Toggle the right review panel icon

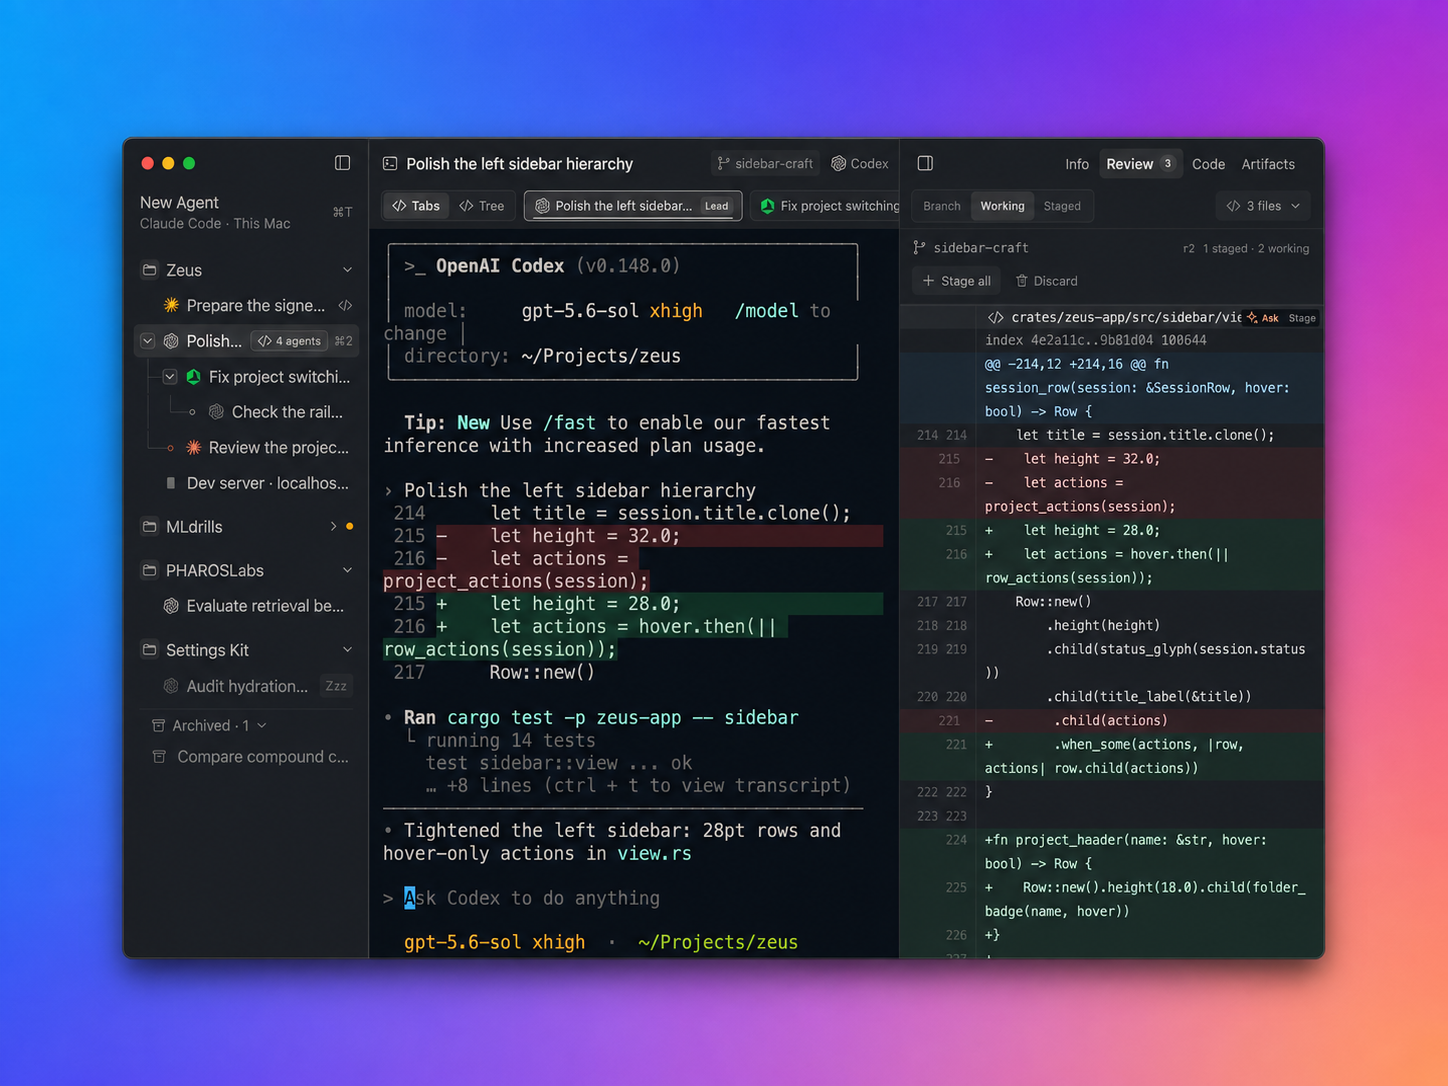click(x=925, y=163)
